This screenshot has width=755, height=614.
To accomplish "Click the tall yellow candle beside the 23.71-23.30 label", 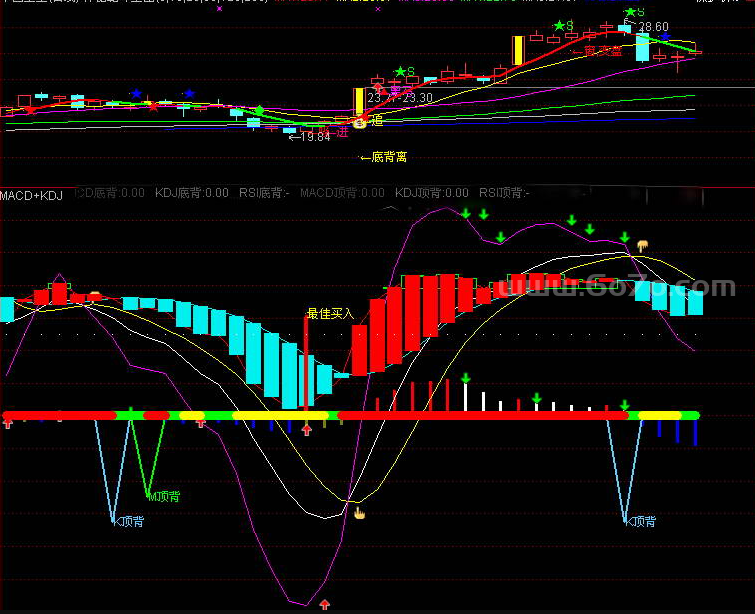I will (359, 101).
